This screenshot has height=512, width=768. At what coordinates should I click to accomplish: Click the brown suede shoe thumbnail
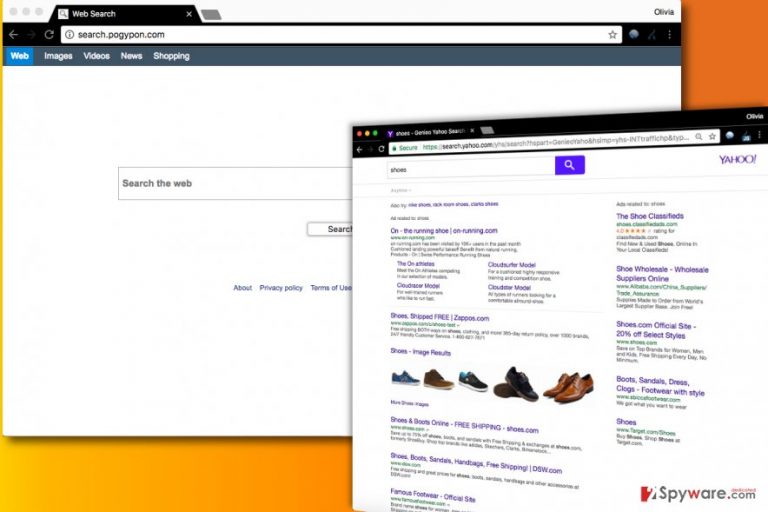point(438,379)
